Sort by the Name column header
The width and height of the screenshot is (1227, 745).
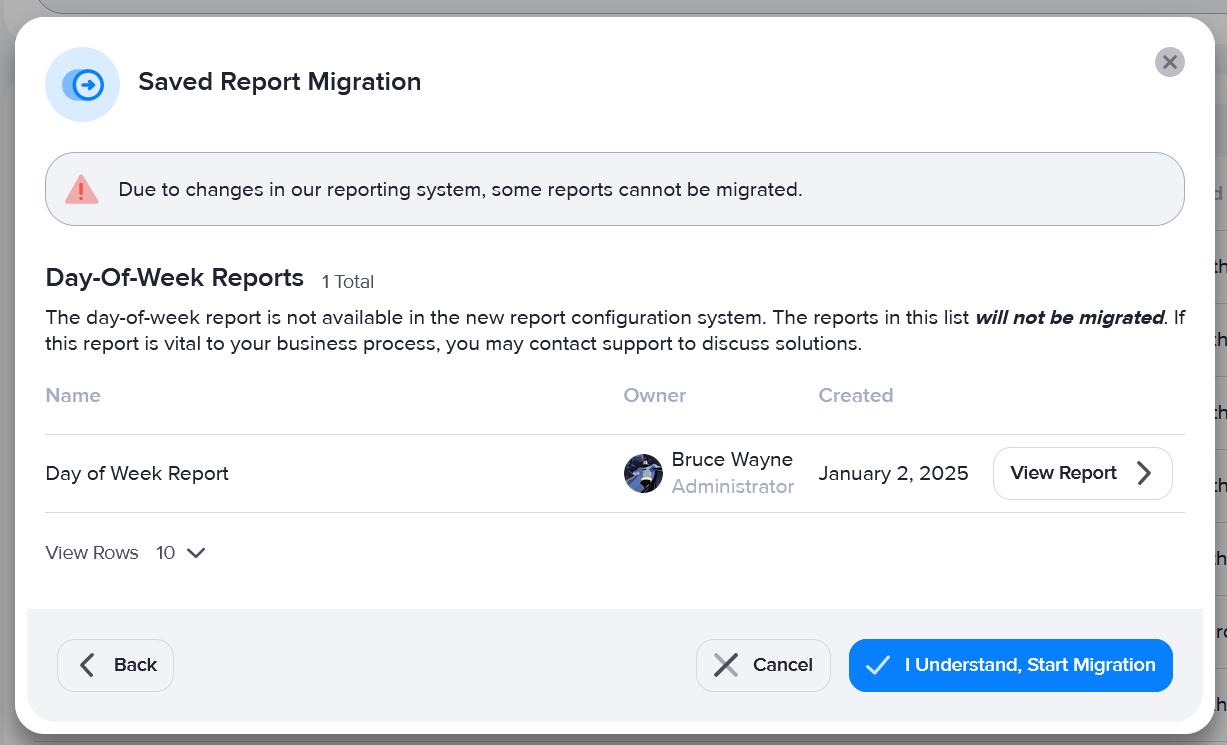point(73,395)
